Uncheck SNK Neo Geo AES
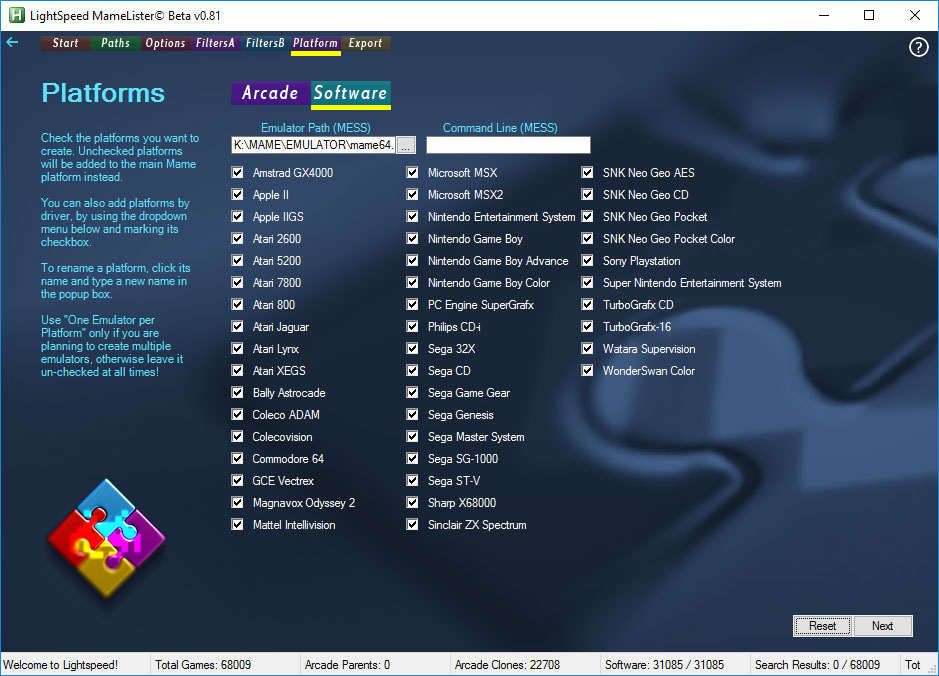Image resolution: width=939 pixels, height=676 pixels. click(x=587, y=172)
